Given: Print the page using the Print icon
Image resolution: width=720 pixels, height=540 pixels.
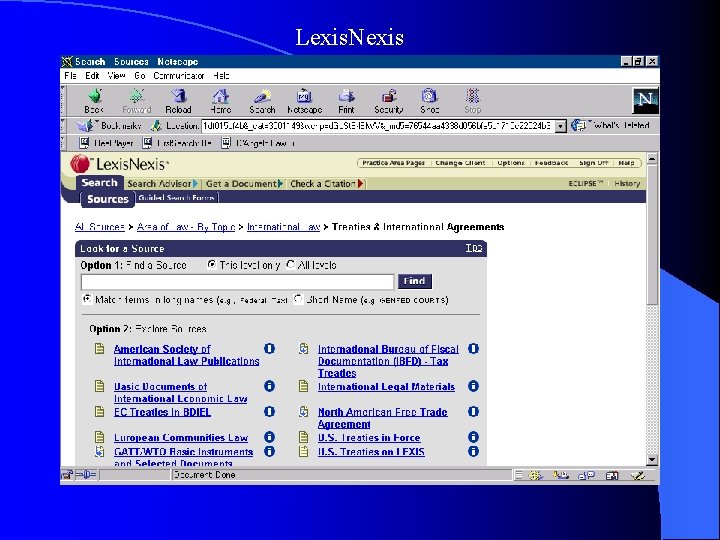Looking at the screenshot, I should 346,101.
